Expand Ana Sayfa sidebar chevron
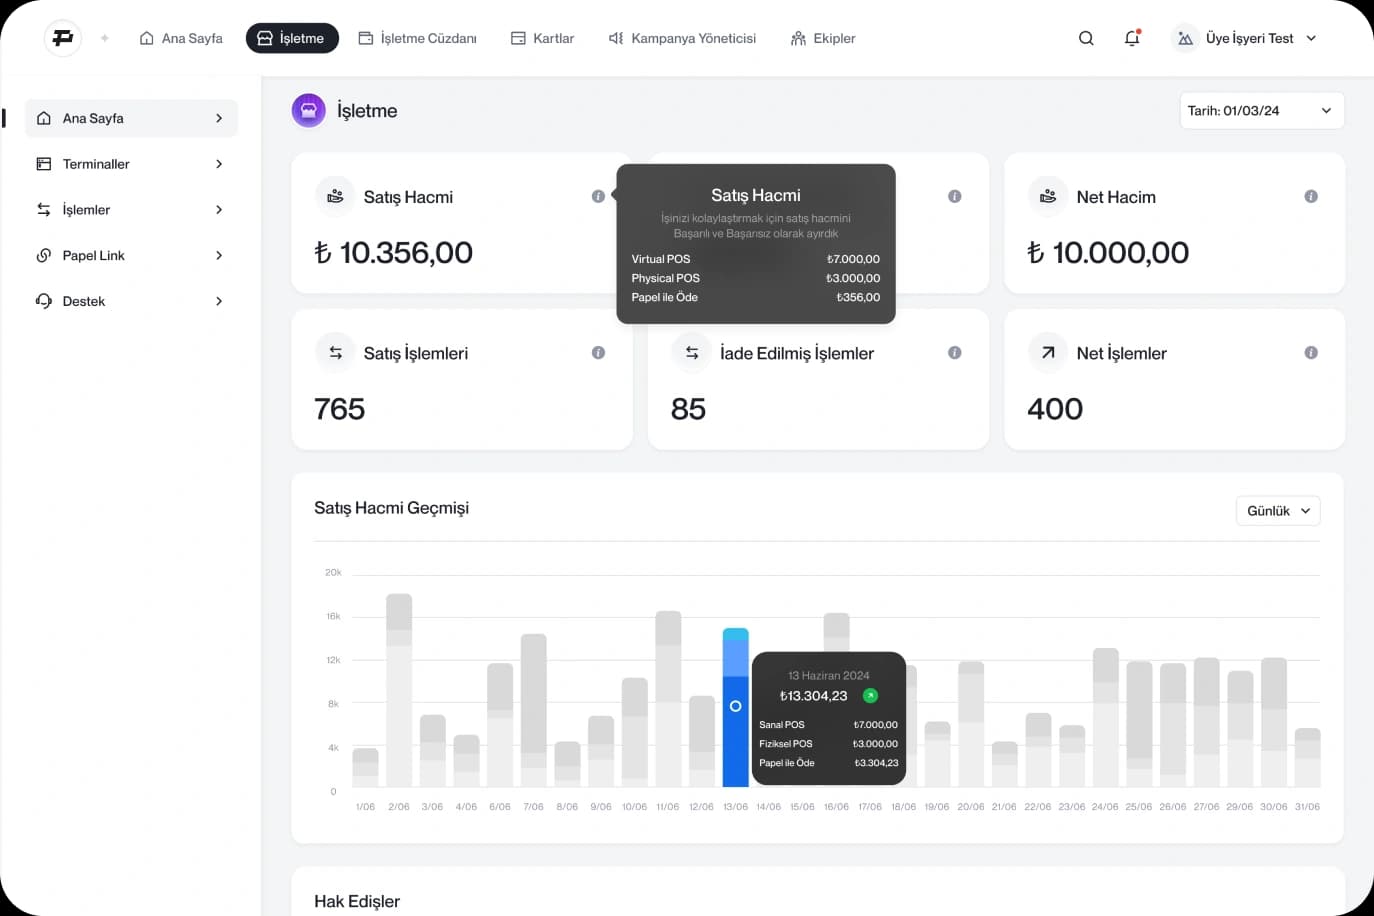Screen dimensions: 1374x916 click(219, 118)
